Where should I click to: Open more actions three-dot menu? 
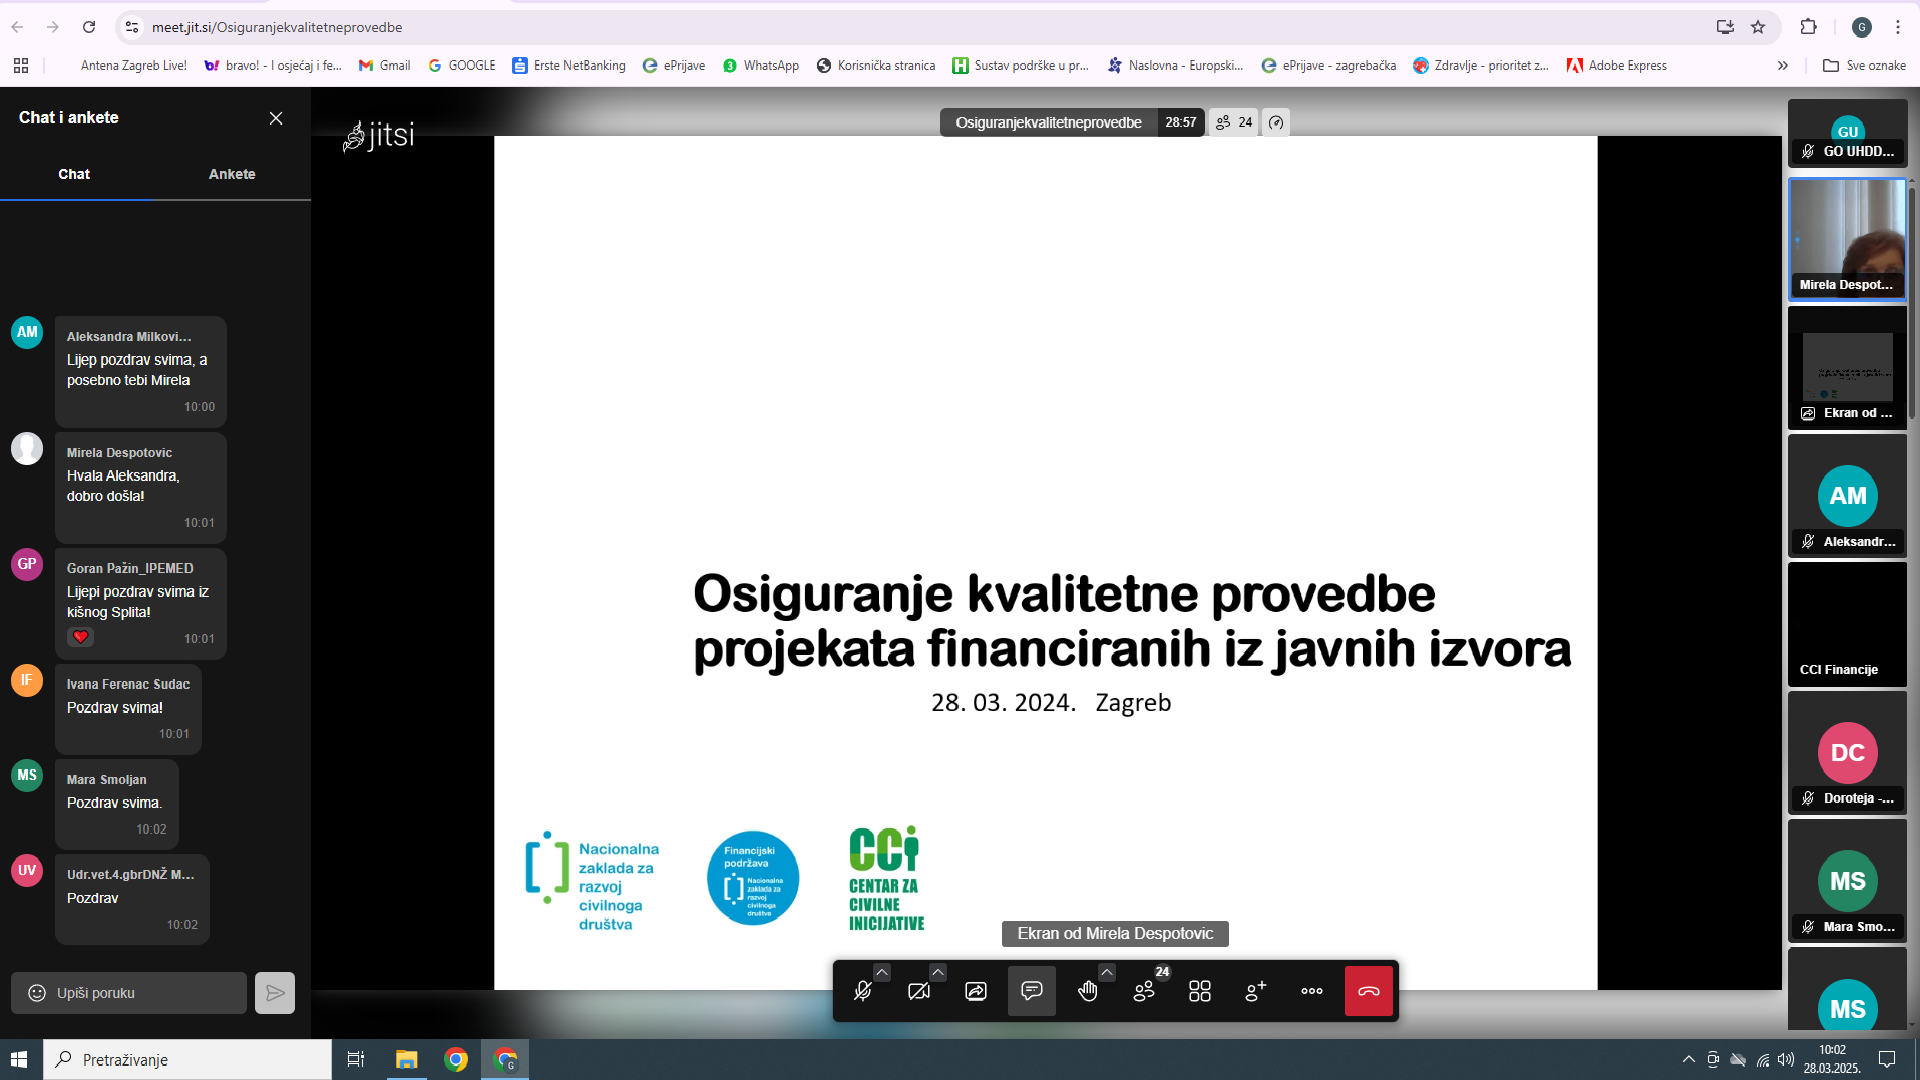pos(1312,991)
